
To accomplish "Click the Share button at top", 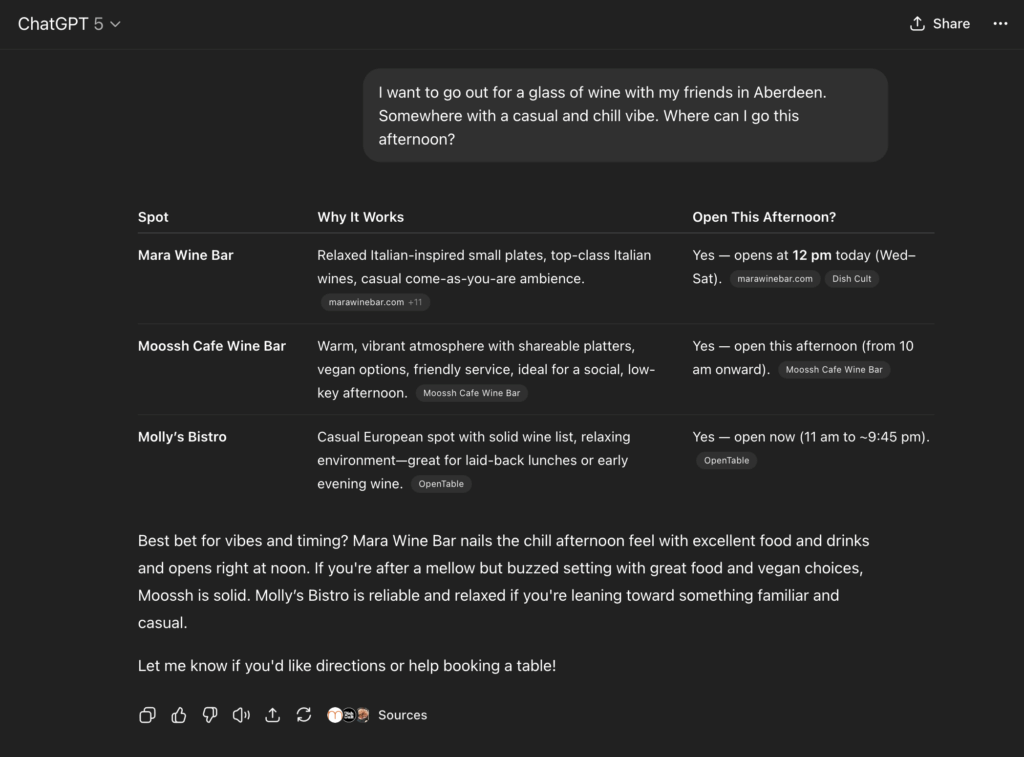I will click(x=940, y=24).
